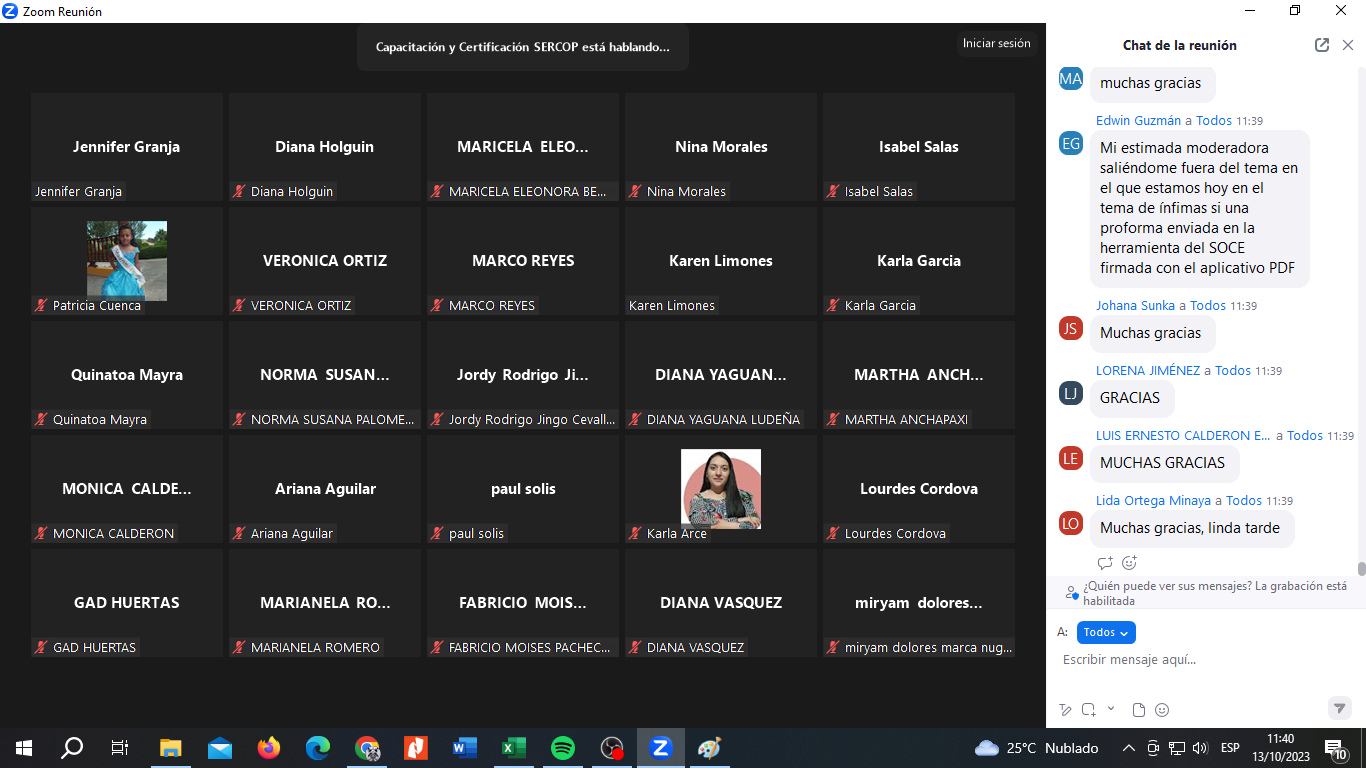This screenshot has width=1366, height=768.
Task: Select Karla Arce's participant photo tile
Action: (x=721, y=488)
